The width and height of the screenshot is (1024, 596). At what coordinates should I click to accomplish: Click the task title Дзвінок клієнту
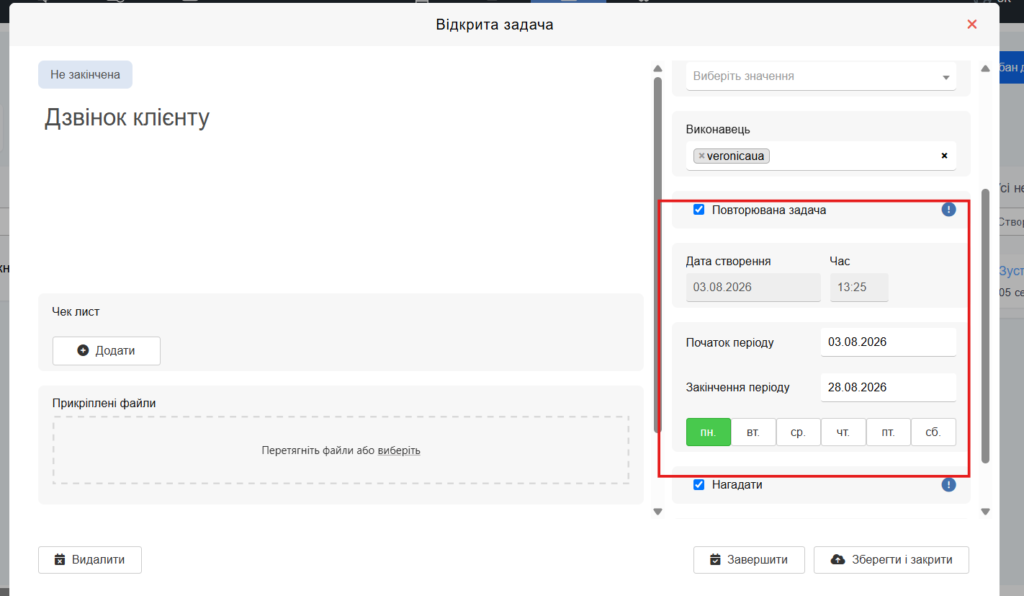click(127, 118)
